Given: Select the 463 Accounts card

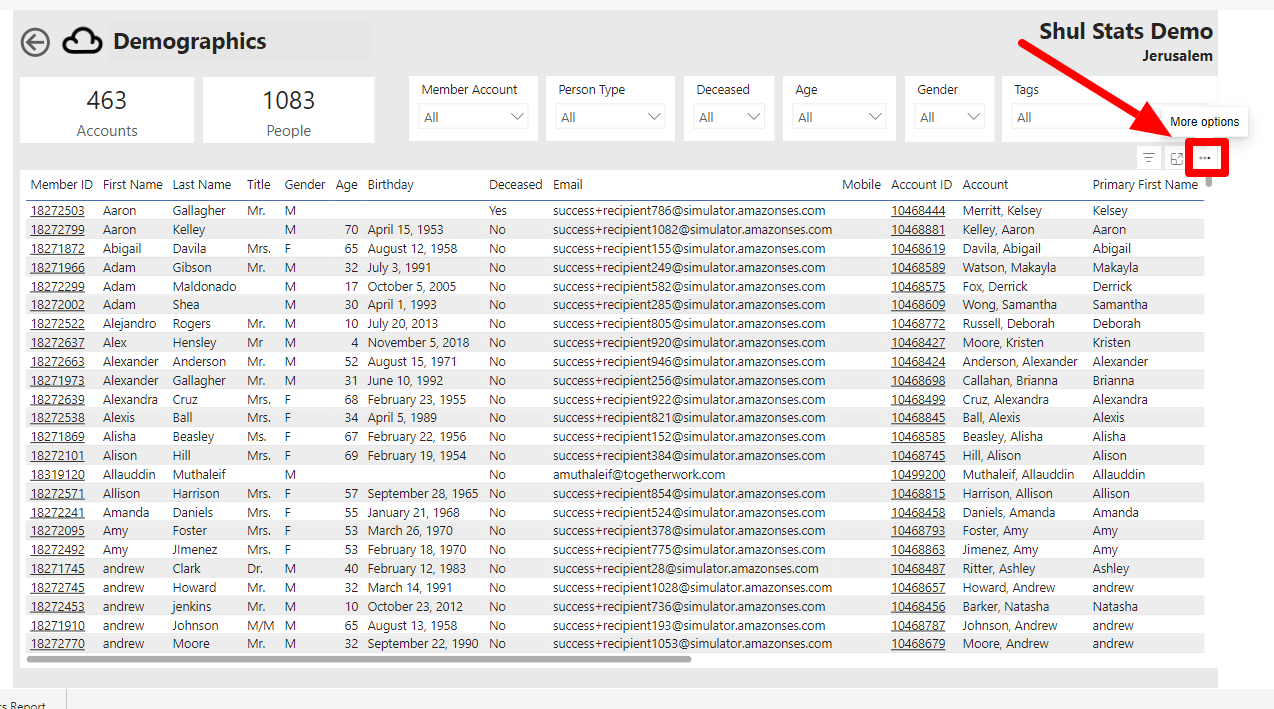Looking at the screenshot, I should pos(107,111).
